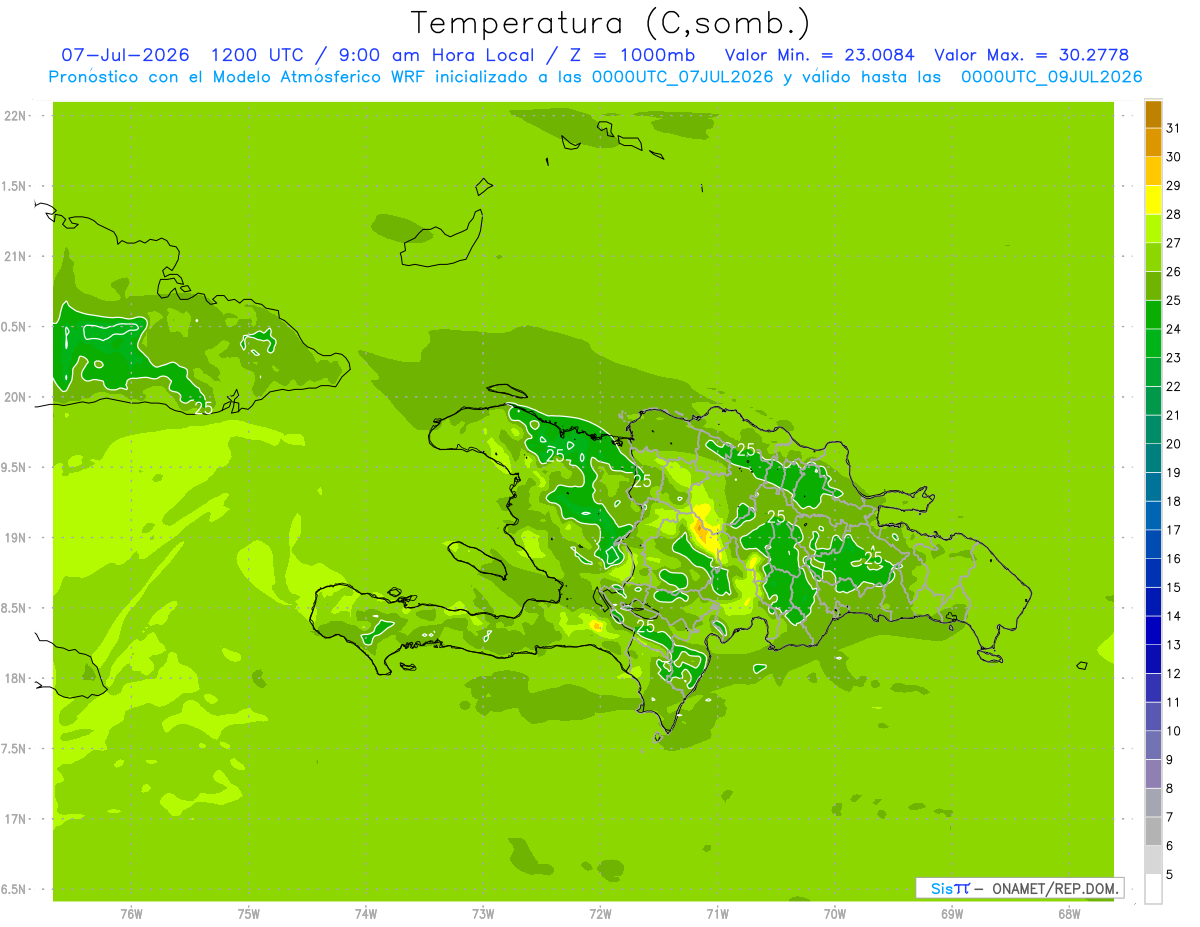The height and width of the screenshot is (927, 1200).
Task: Select the teal 19 swatch in the color bar
Action: tap(1153, 458)
